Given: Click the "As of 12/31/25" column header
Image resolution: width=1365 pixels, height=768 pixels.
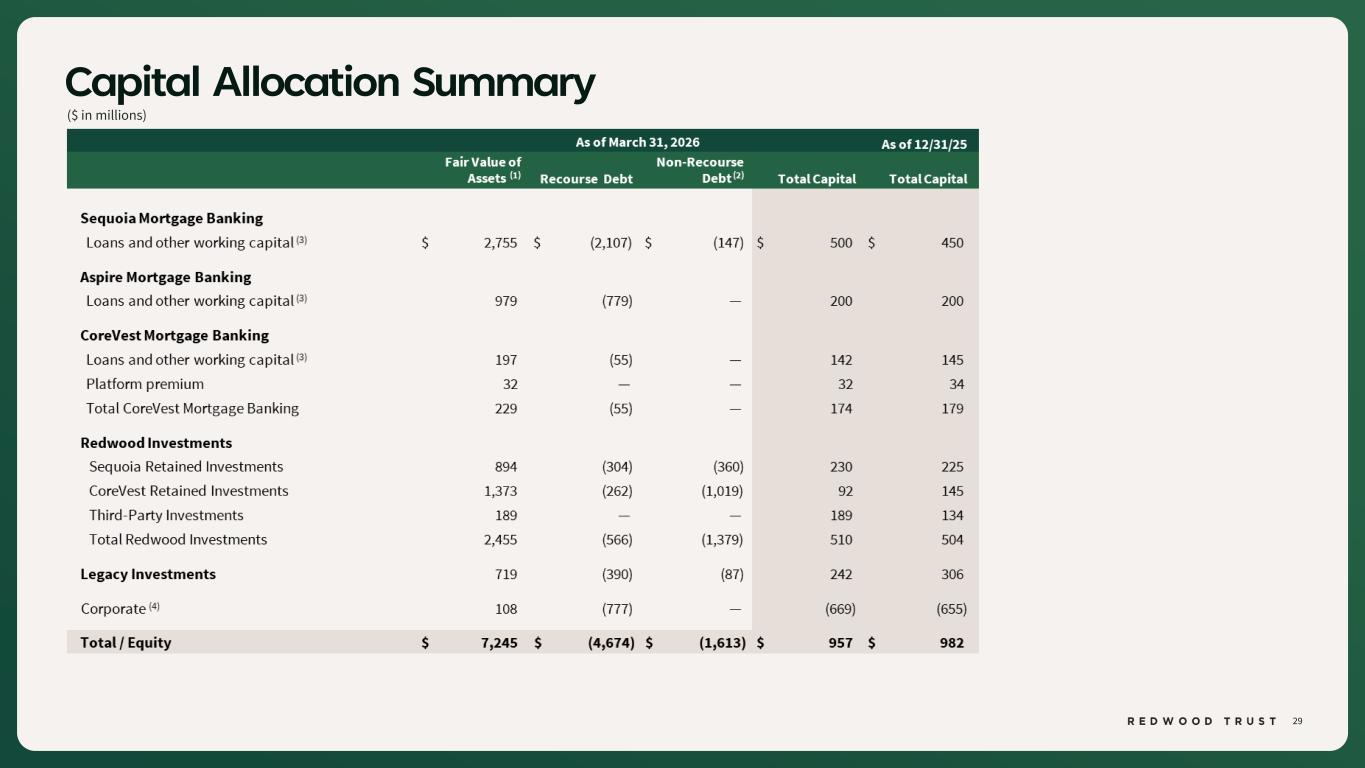Looking at the screenshot, I should coord(924,144).
